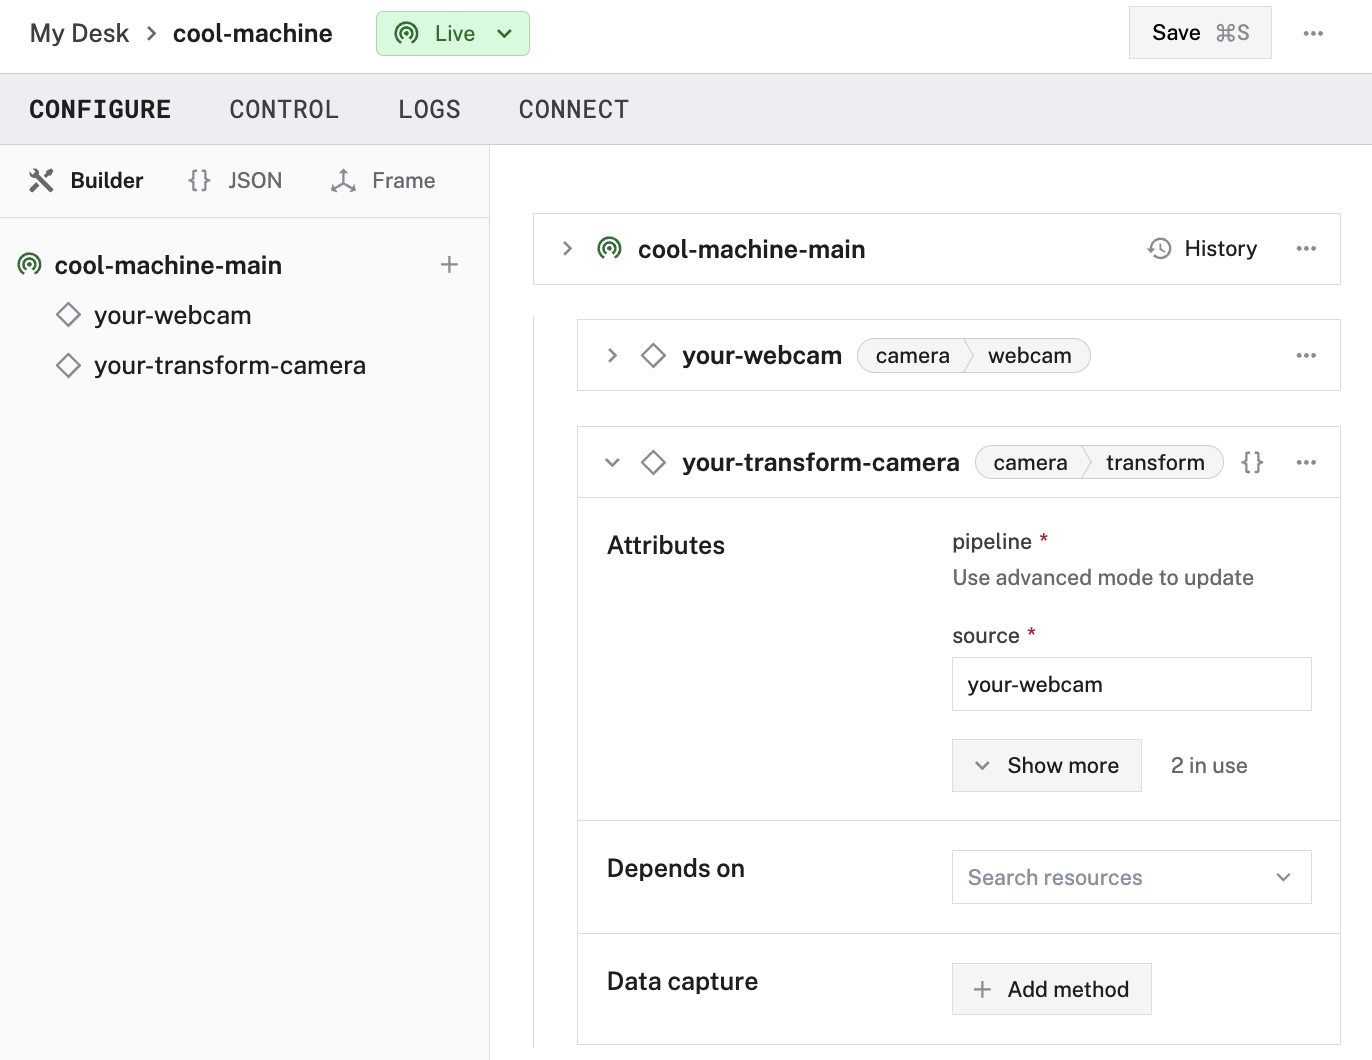Collapse the your-transform-camera card
The width and height of the screenshot is (1372, 1060).
point(612,462)
